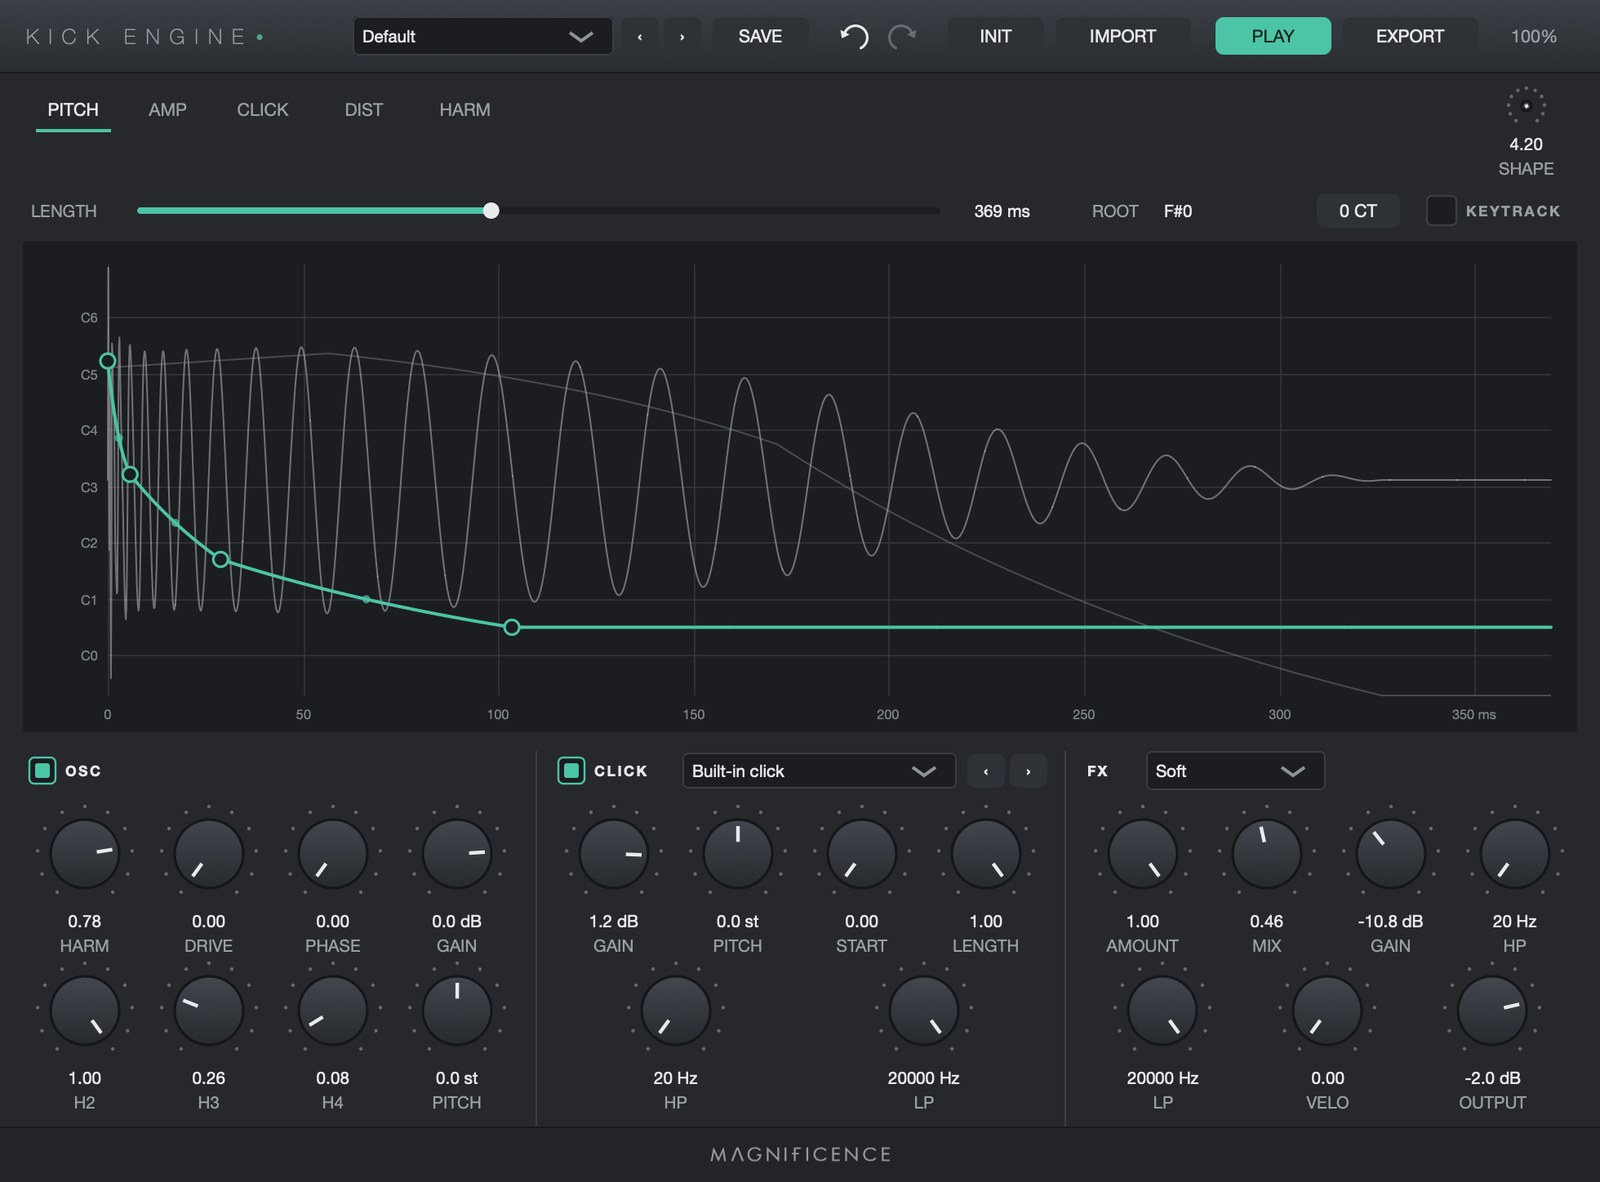1600x1182 pixels.
Task: Go to next preset arrow
Action: (x=682, y=37)
